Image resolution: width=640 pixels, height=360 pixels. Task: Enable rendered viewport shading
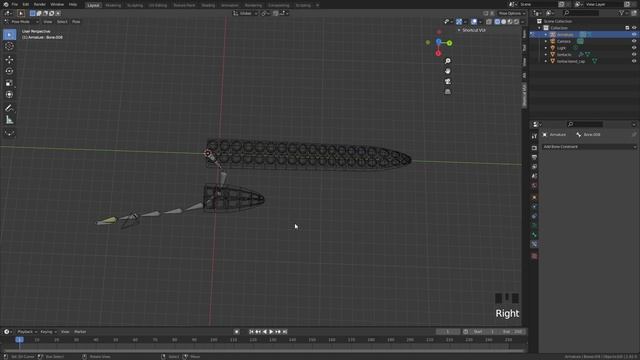(x=516, y=22)
